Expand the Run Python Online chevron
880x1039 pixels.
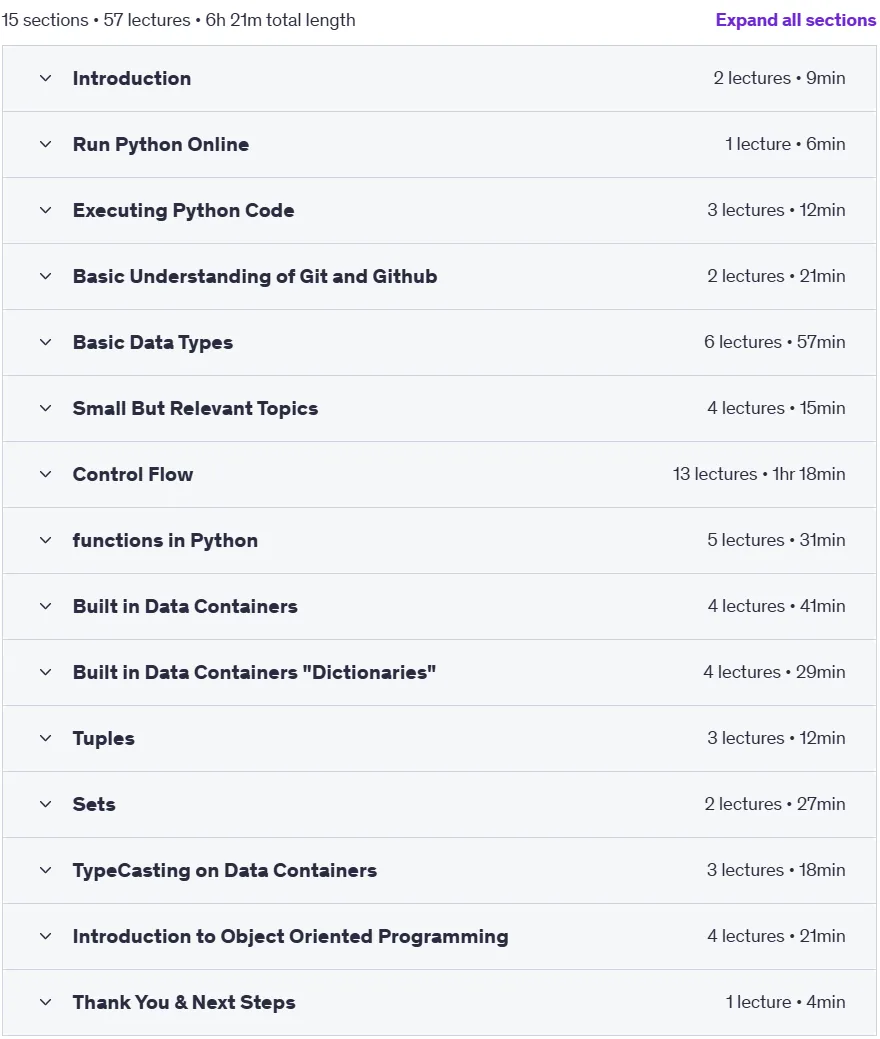pos(46,144)
